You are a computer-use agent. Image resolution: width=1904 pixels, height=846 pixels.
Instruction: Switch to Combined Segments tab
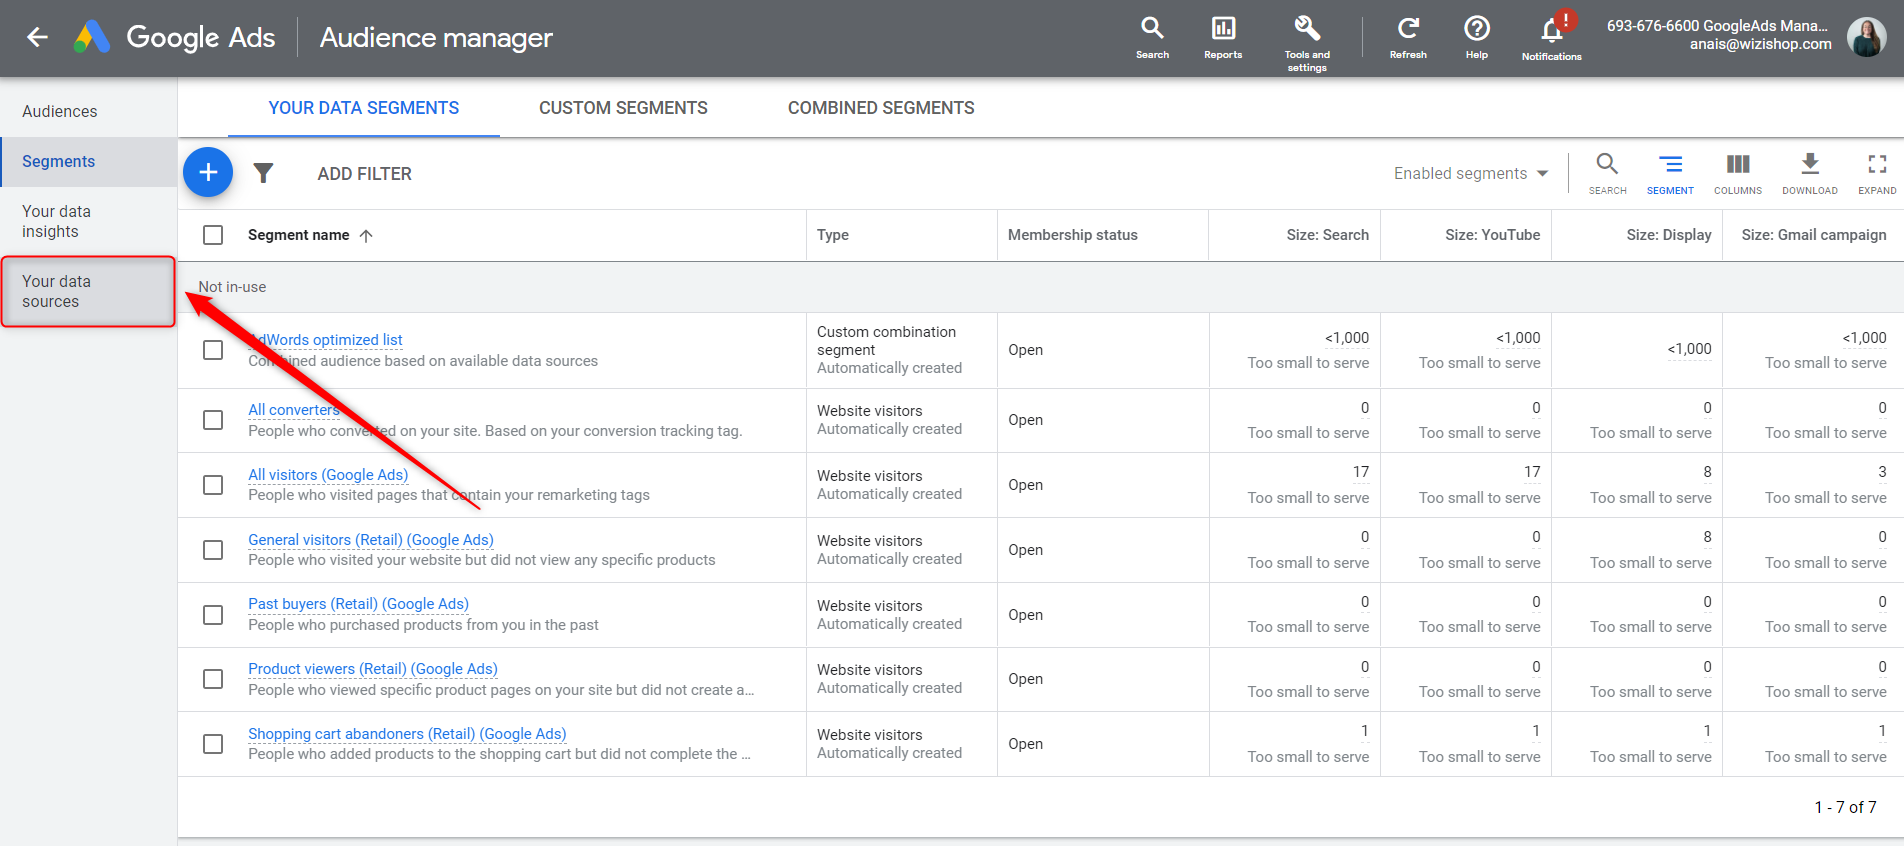coord(881,108)
